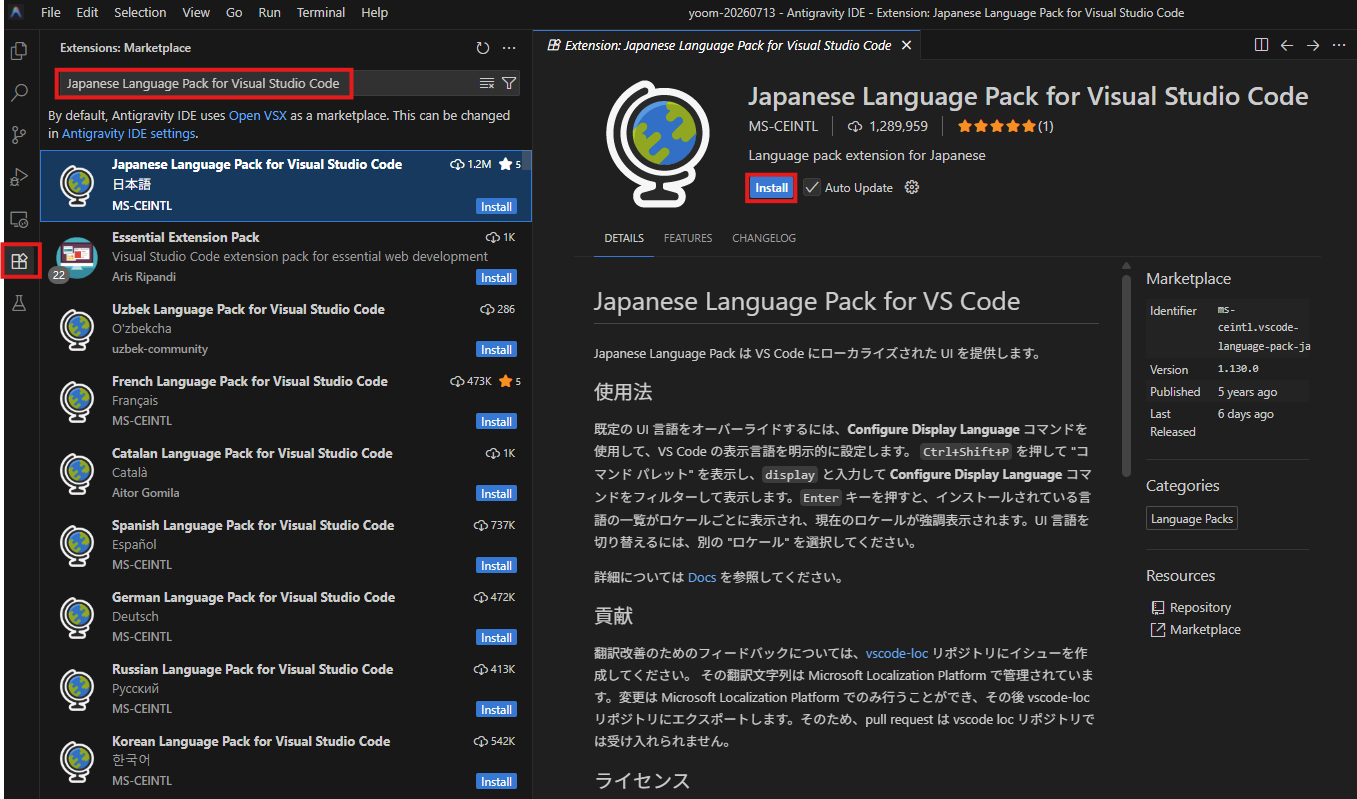Select the Extensions view icon
This screenshot has width=1357, height=799.
(x=19, y=262)
